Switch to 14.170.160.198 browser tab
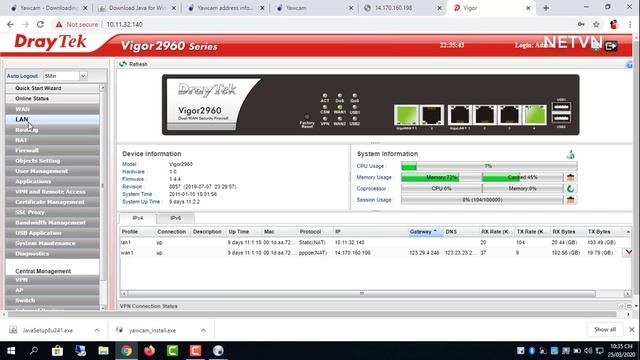 point(403,8)
